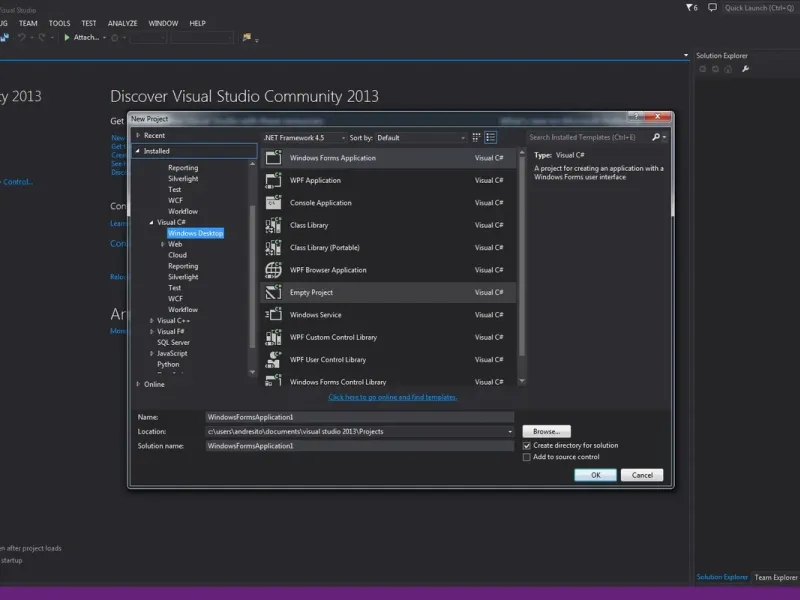Pick the Console Application template icon

[273, 203]
